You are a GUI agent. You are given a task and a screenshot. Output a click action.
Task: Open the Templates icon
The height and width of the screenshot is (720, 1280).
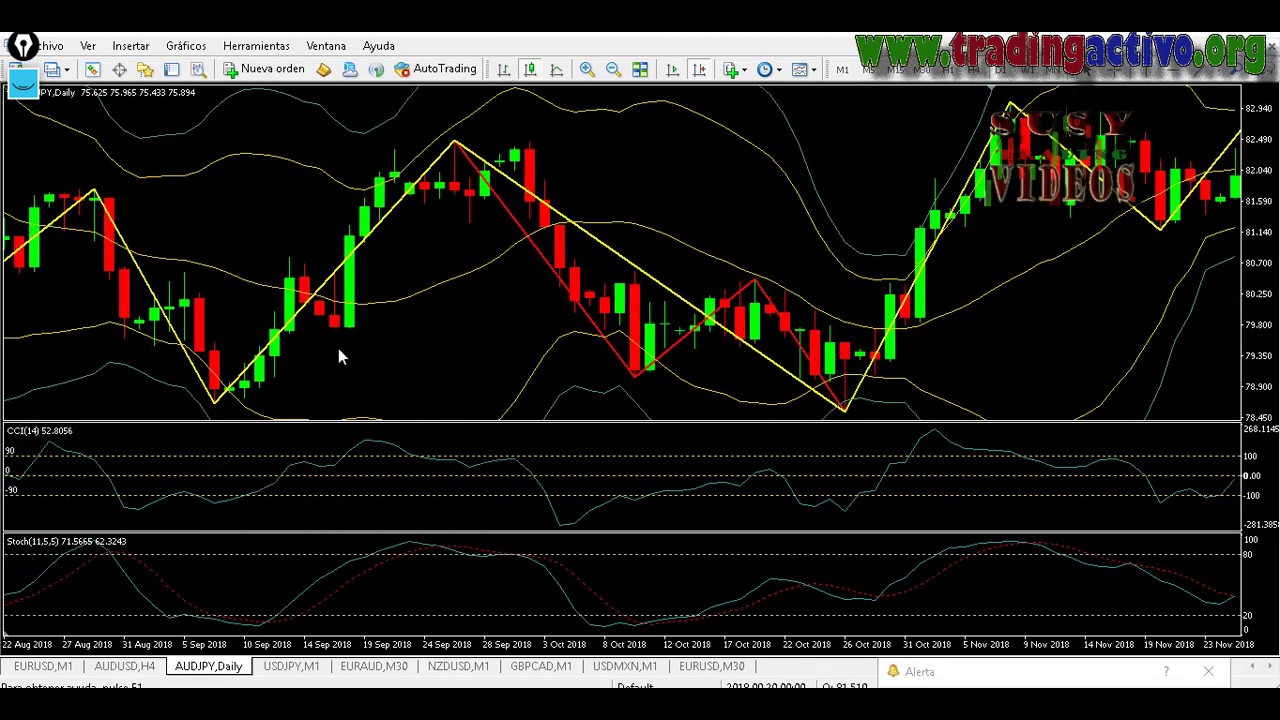click(x=799, y=69)
